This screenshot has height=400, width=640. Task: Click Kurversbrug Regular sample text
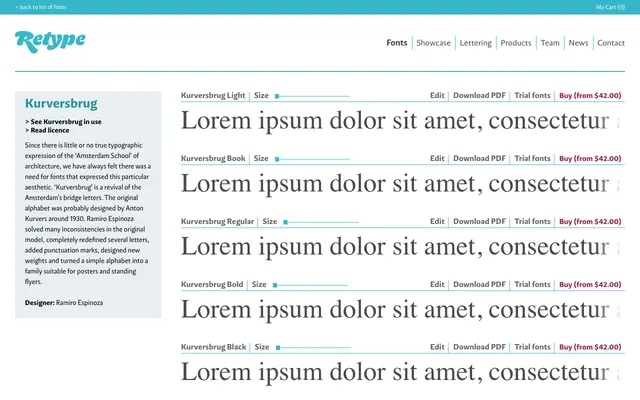pyautogui.click(x=402, y=247)
